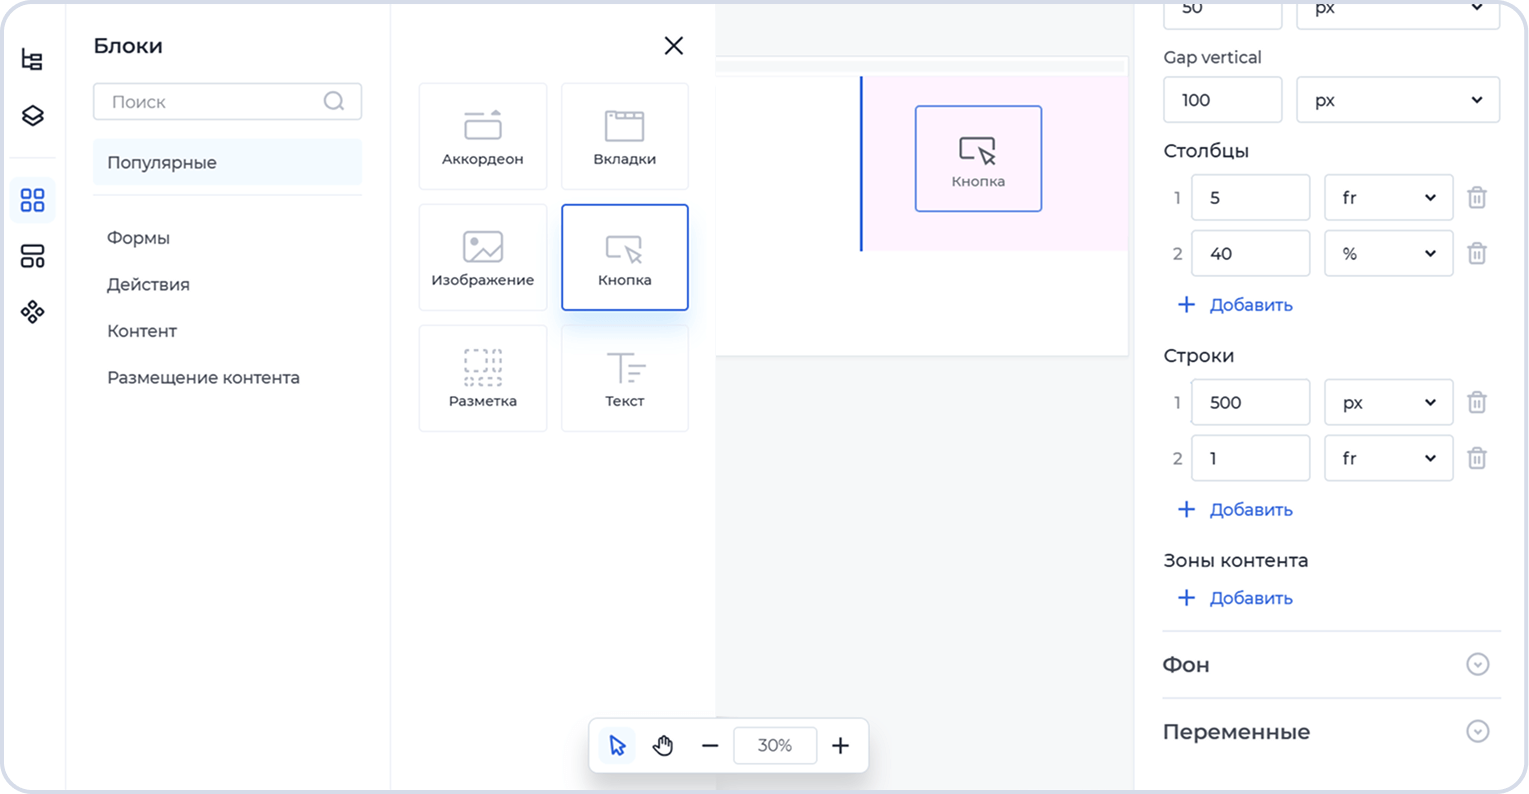
Task: Delete column 1 with trash icon
Action: 1477,197
